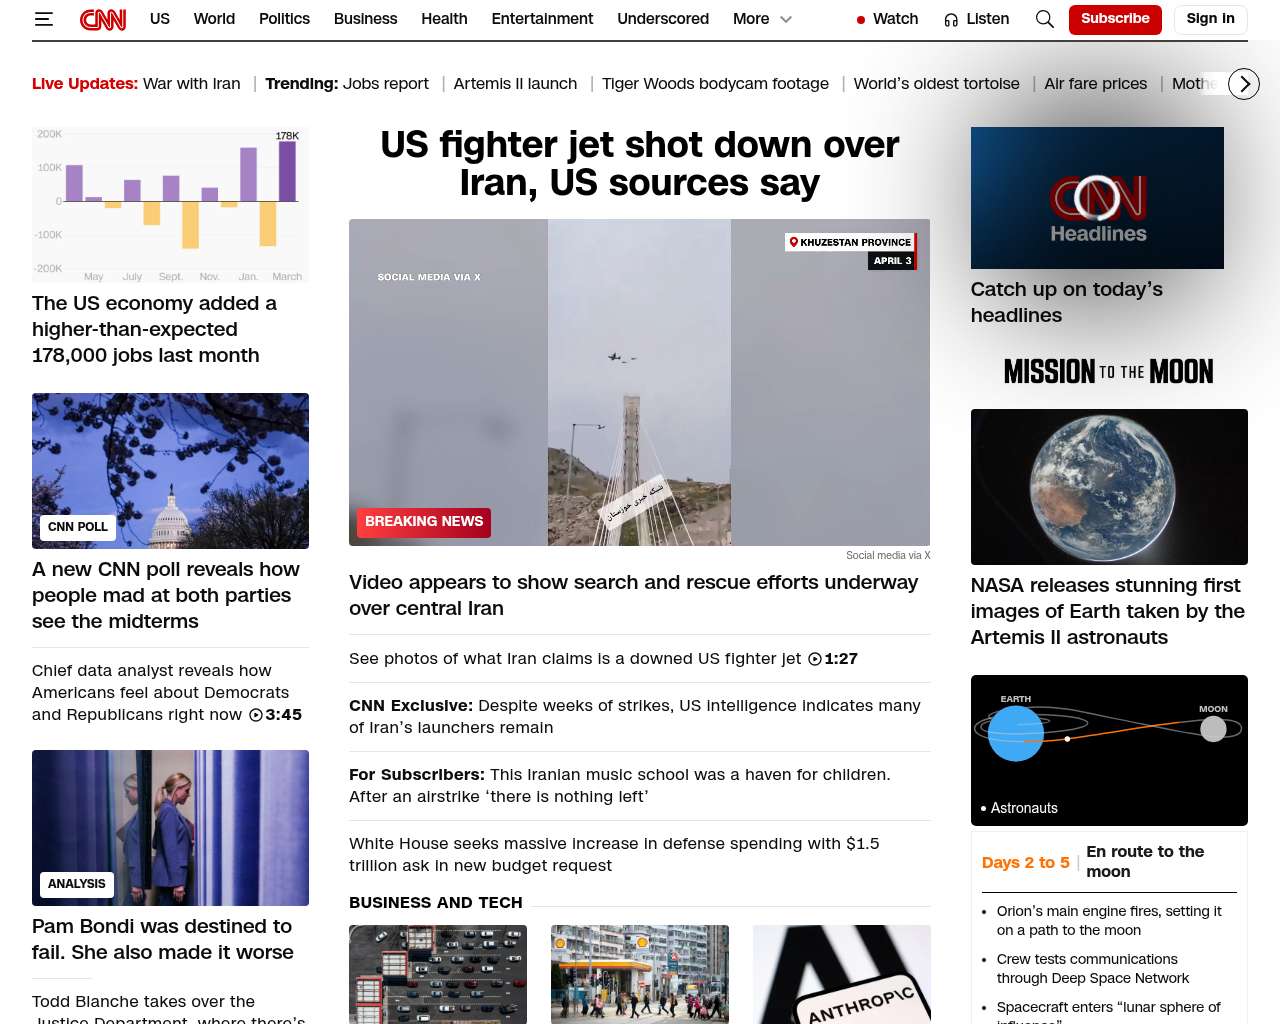Open Tiger Woods bodycam footage link
1280x1024 pixels.
pos(715,84)
